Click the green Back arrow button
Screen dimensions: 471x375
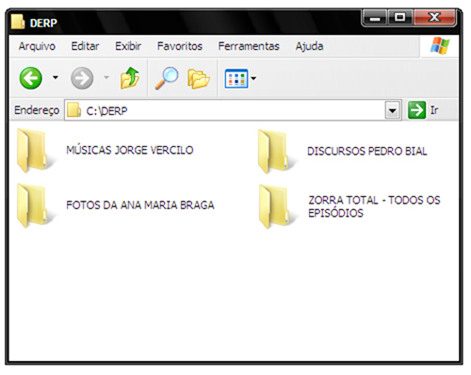(31, 78)
